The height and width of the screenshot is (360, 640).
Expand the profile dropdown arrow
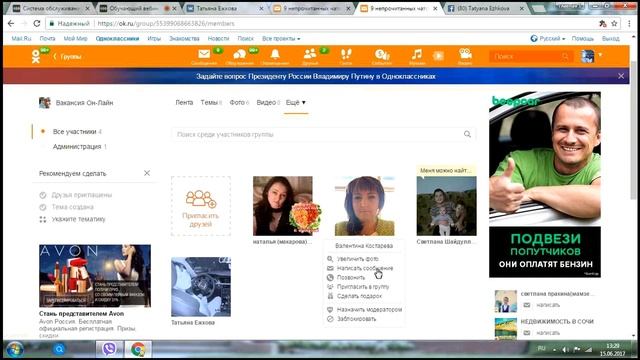click(x=600, y=54)
